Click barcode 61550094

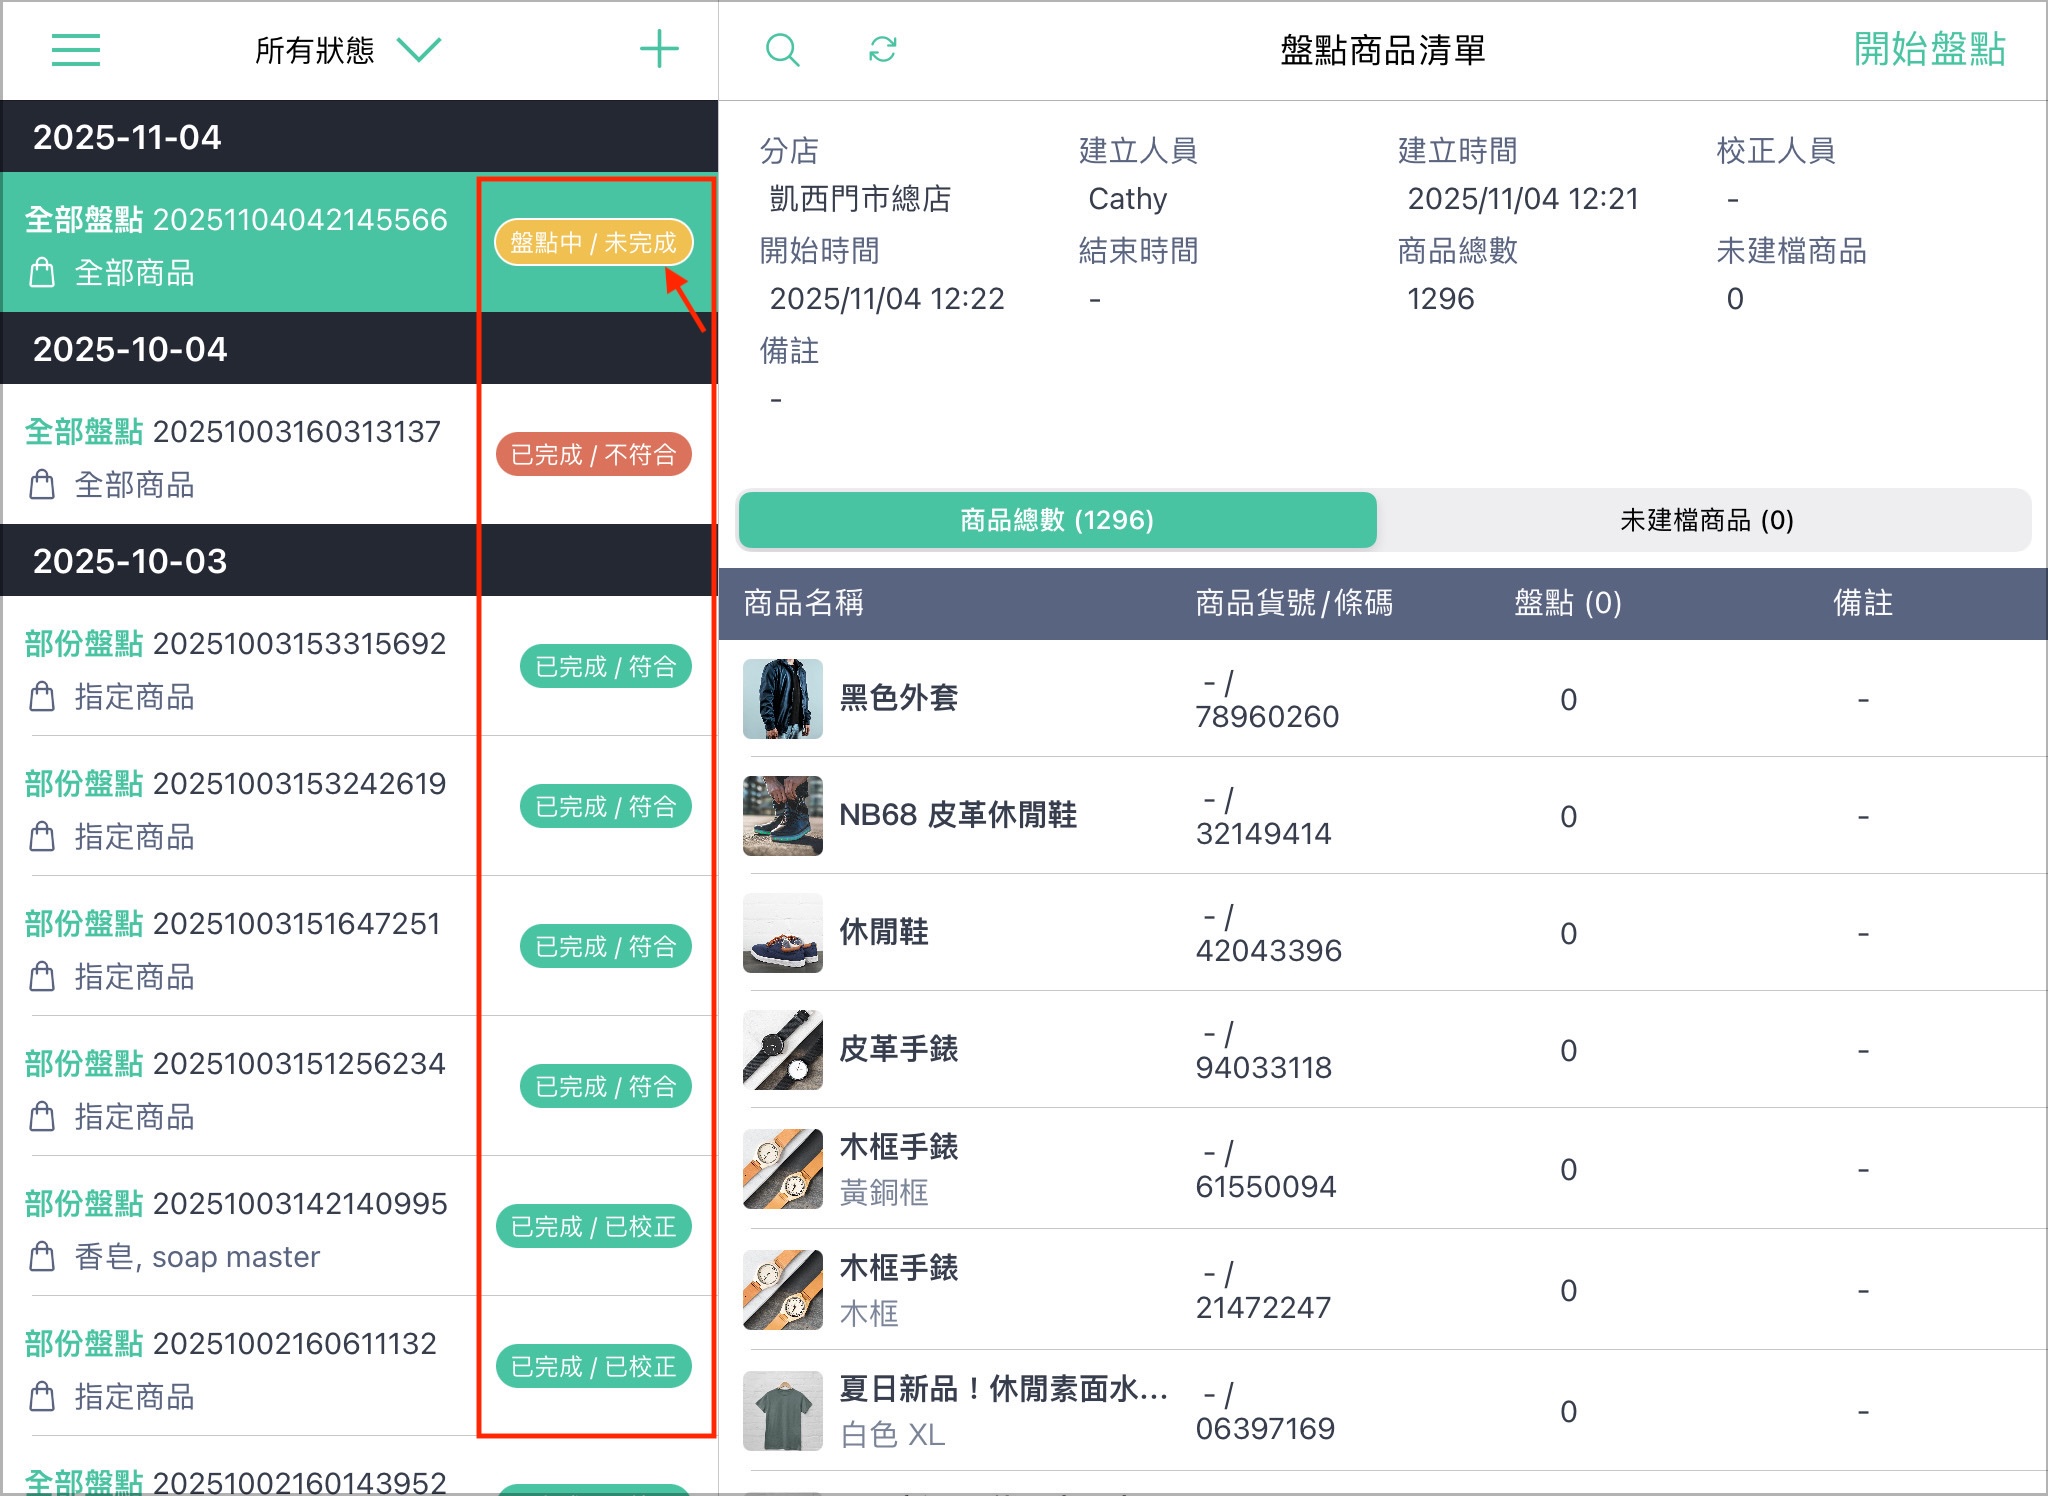pyautogui.click(x=1266, y=1187)
